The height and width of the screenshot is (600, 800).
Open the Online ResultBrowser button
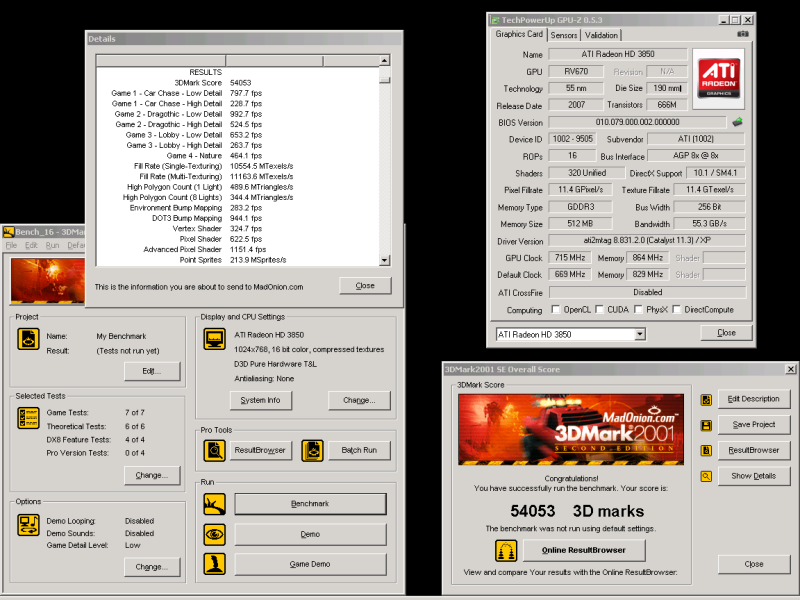coord(584,551)
